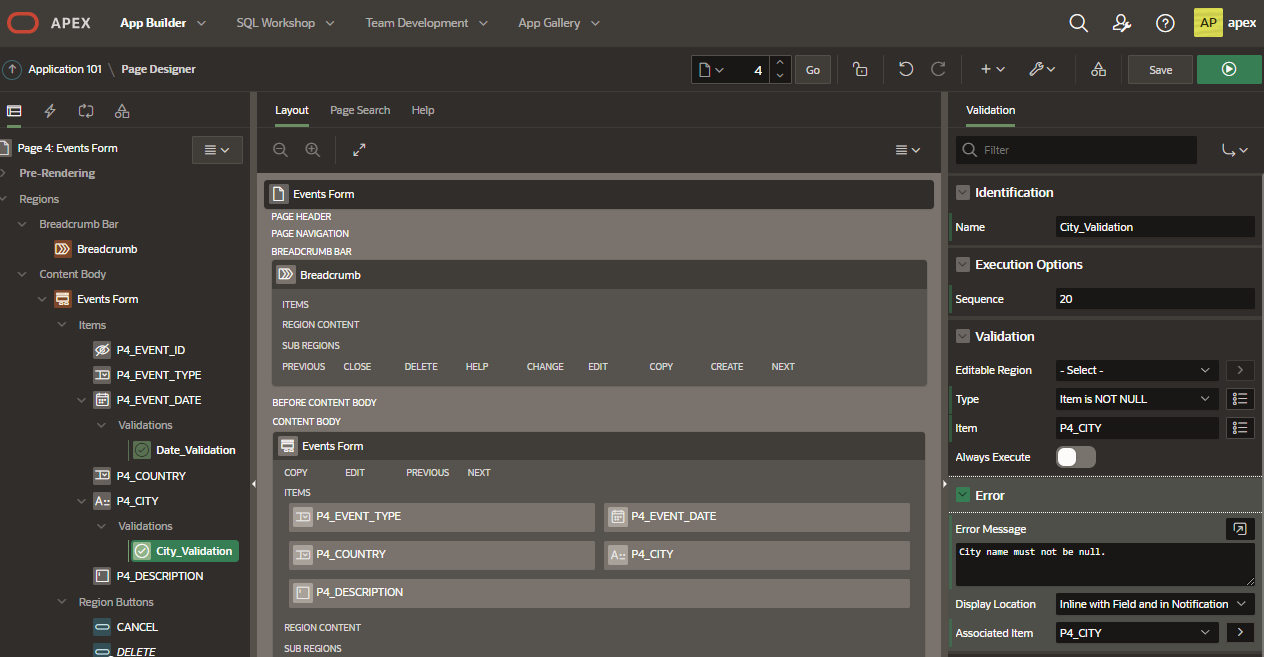This screenshot has height=657, width=1264.
Task: Click the property Filter search field
Action: coord(1076,150)
